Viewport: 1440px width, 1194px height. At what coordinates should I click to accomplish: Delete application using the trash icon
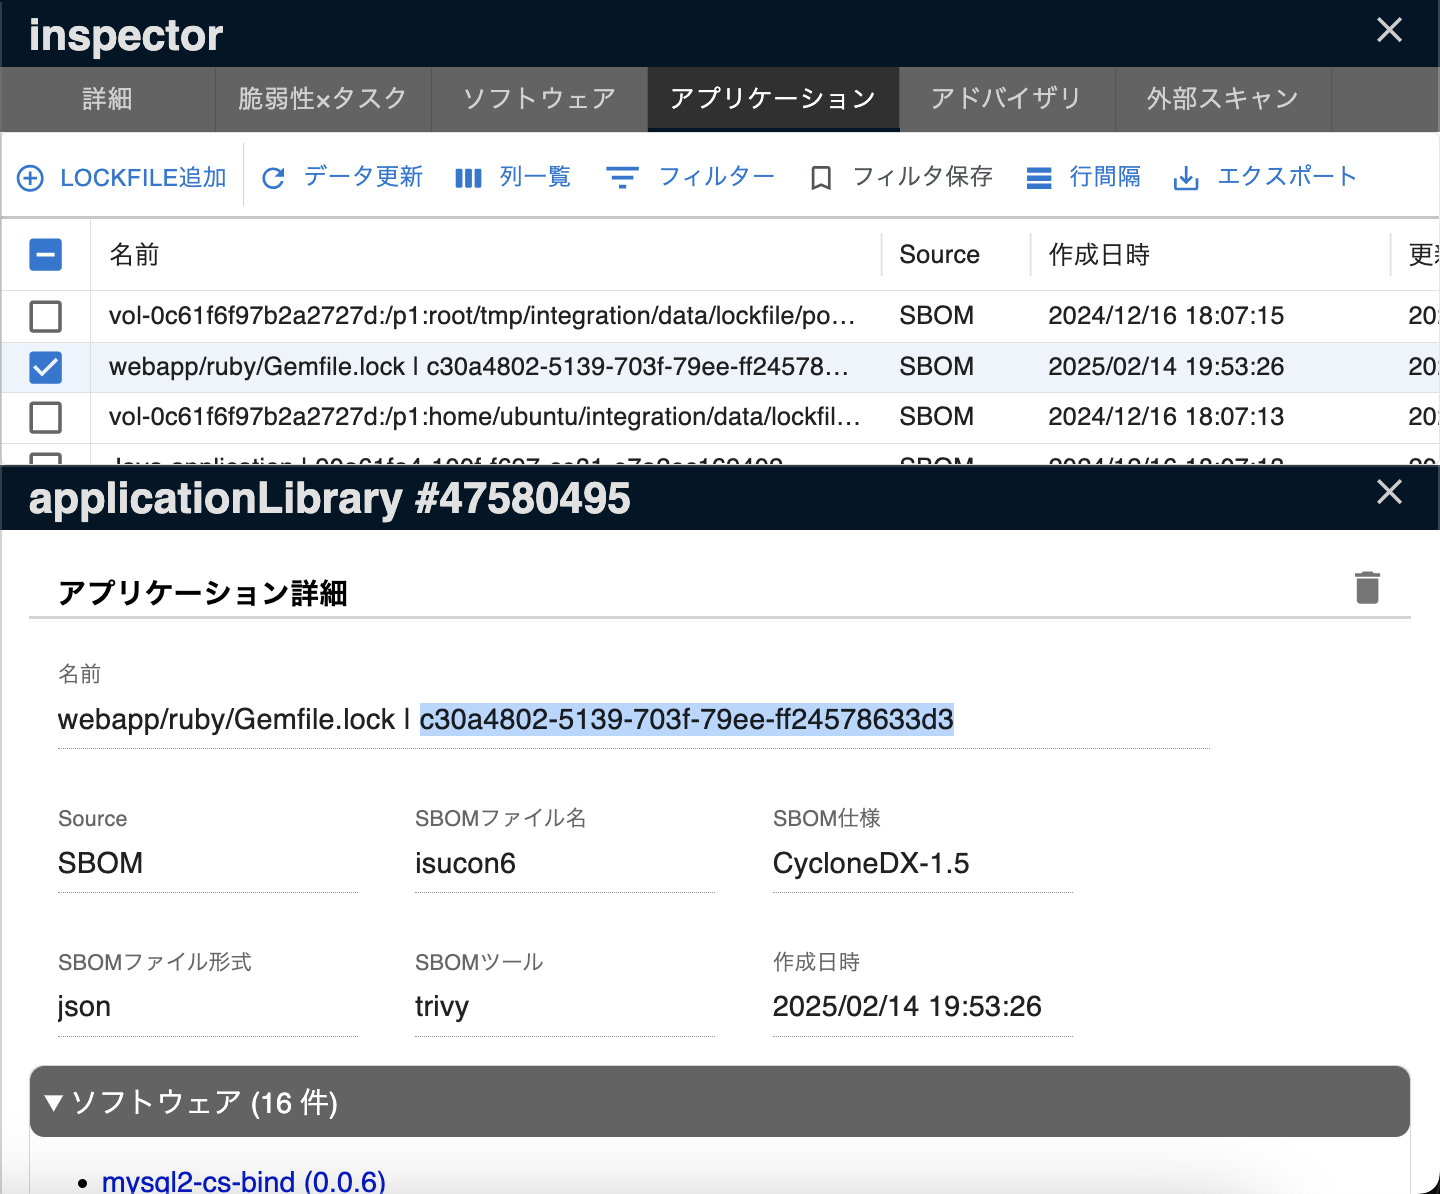1367,587
